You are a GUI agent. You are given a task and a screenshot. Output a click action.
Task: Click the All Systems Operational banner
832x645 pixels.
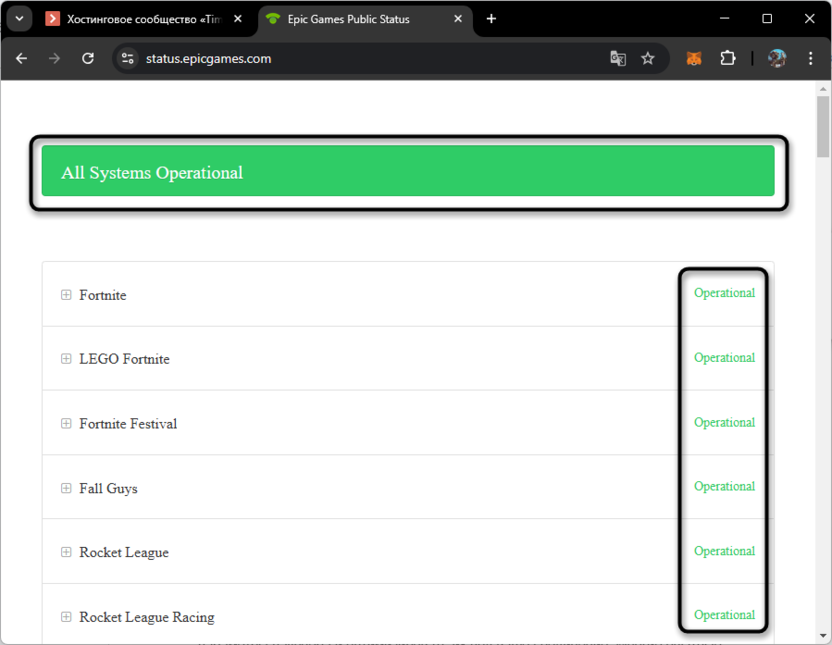click(408, 171)
